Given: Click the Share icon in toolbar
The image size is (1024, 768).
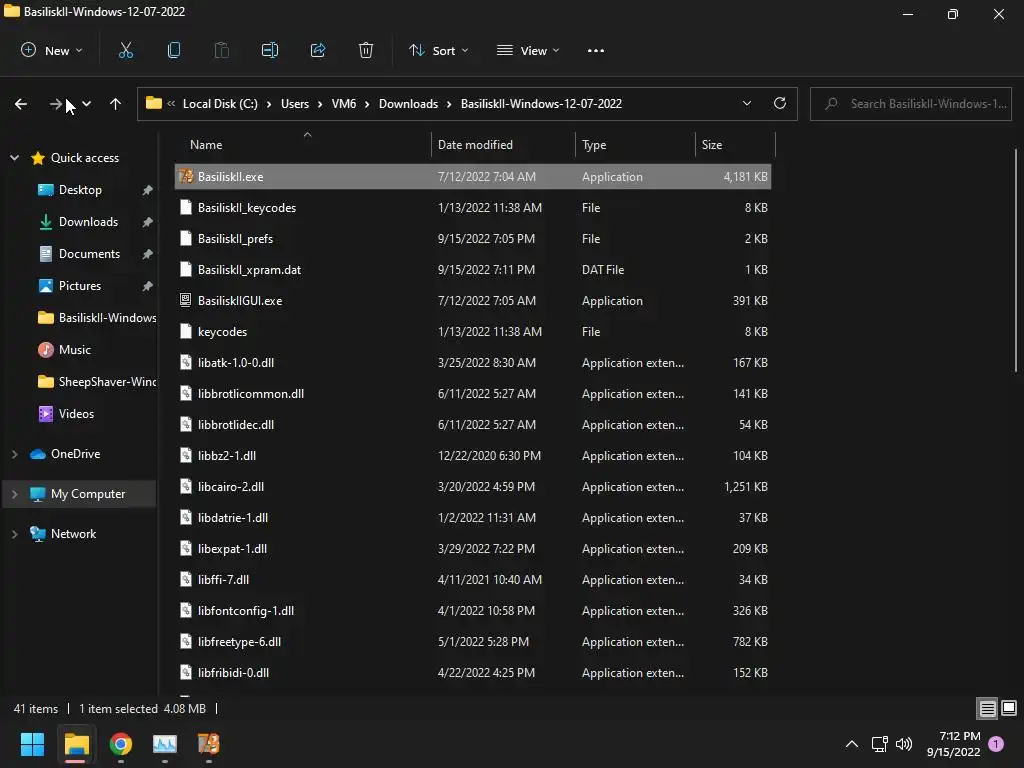Looking at the screenshot, I should coord(318,50).
